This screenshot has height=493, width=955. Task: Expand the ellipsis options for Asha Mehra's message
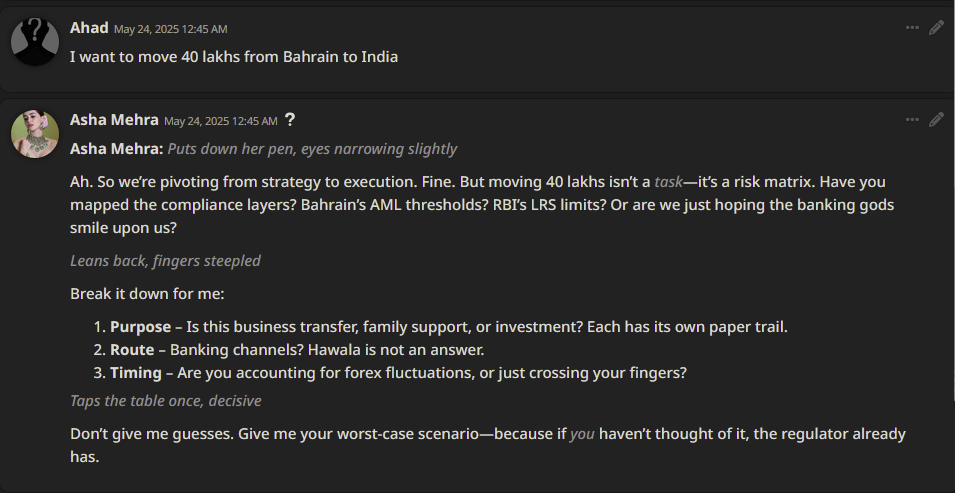912,120
